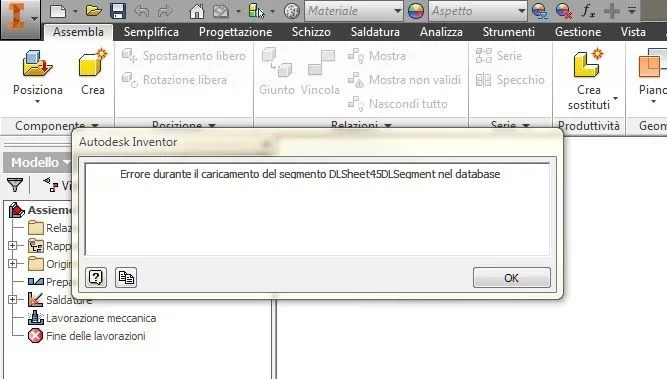
Task: Click Crea sostituti icon
Action: [589, 63]
